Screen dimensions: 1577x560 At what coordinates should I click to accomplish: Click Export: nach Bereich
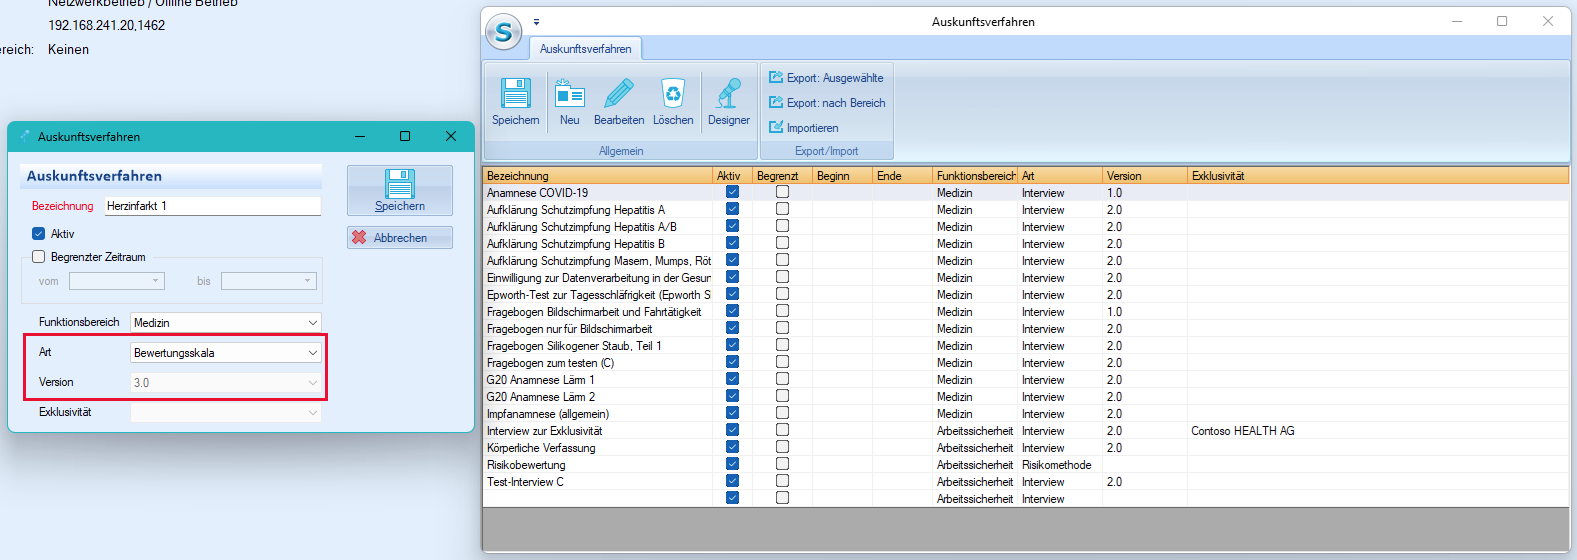(827, 103)
